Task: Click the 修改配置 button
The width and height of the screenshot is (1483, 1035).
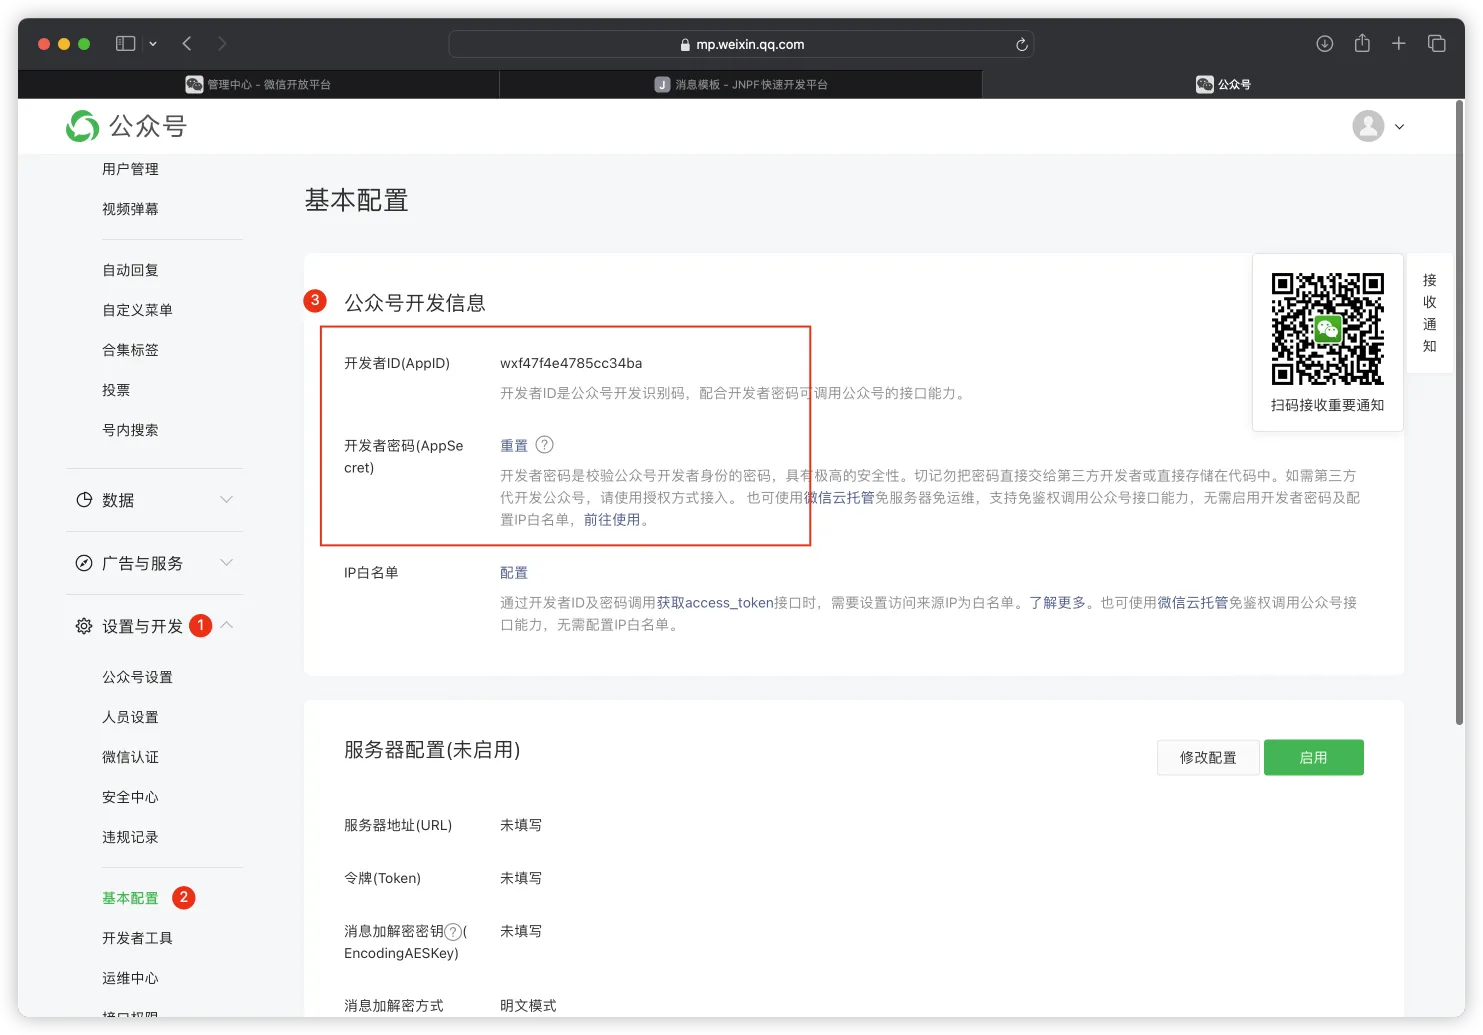Action: pyautogui.click(x=1207, y=758)
